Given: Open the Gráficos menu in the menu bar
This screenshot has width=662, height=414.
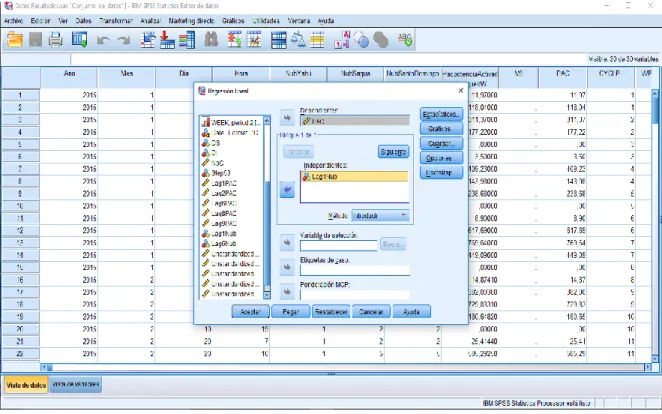Looking at the screenshot, I should click(x=233, y=21).
